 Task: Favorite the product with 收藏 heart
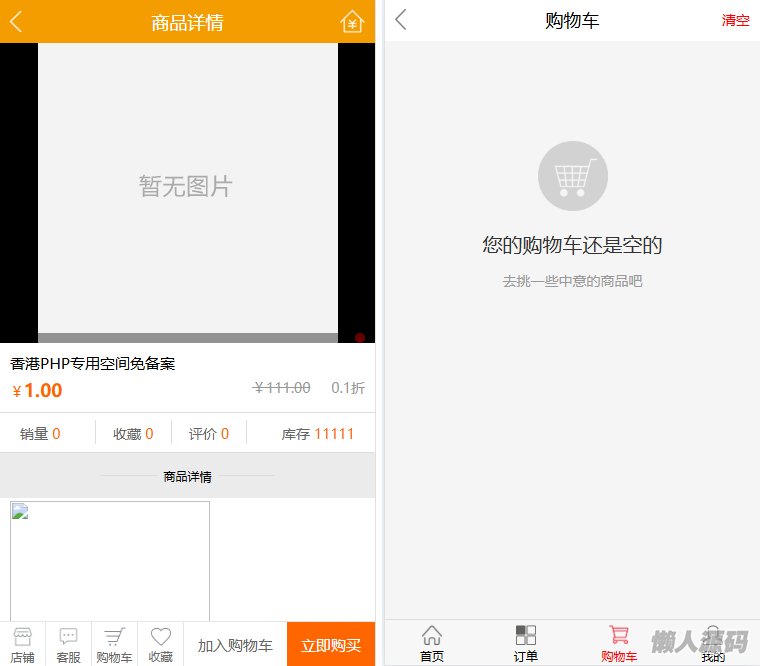tap(161, 644)
